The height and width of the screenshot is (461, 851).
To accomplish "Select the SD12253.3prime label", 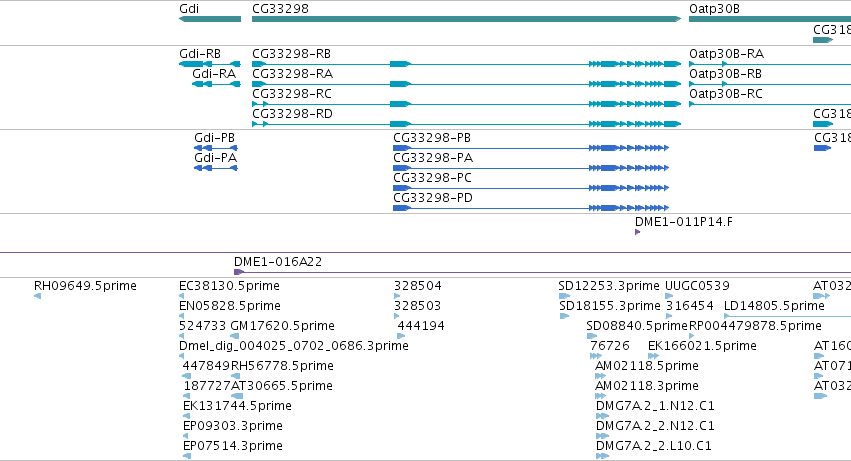I will point(609,286).
